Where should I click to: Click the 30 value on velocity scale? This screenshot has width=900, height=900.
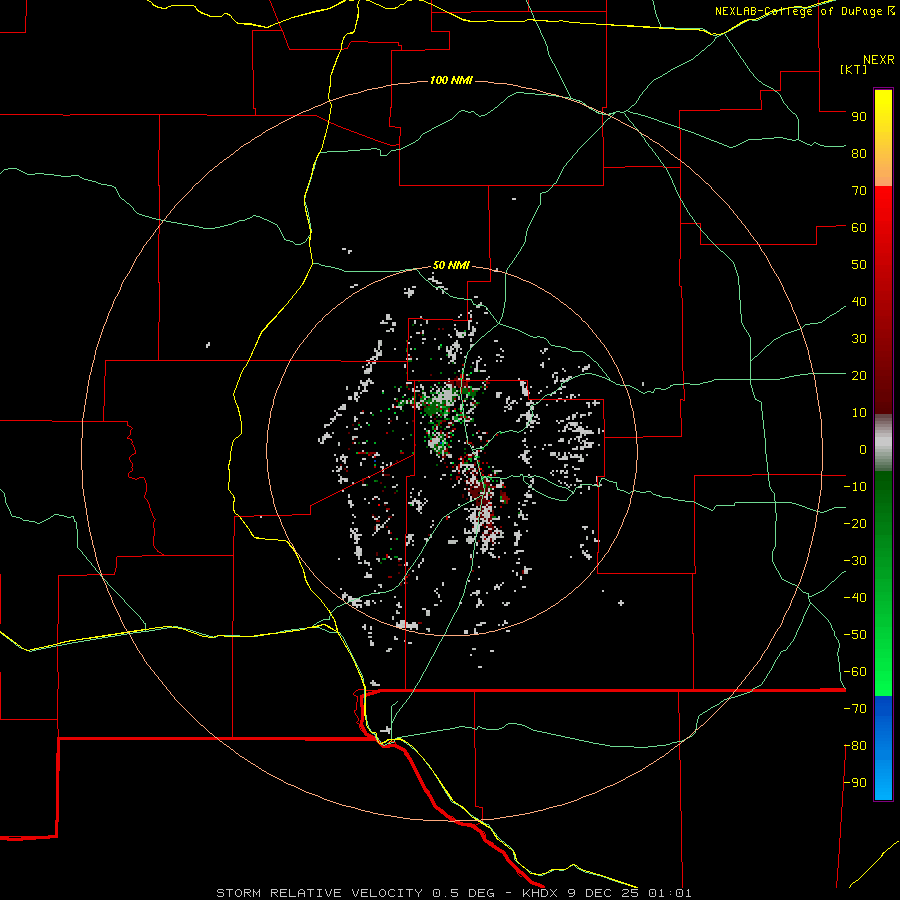(x=859, y=339)
